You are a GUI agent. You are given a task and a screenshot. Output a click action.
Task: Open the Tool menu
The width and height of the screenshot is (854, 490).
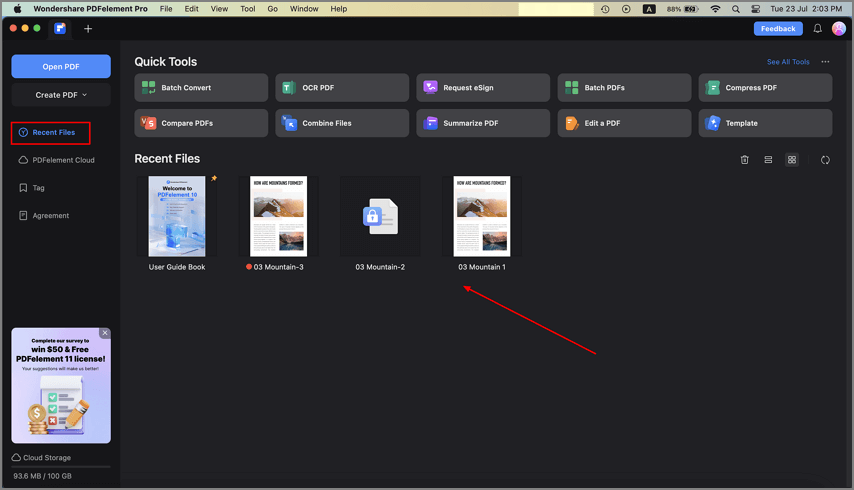click(x=248, y=9)
